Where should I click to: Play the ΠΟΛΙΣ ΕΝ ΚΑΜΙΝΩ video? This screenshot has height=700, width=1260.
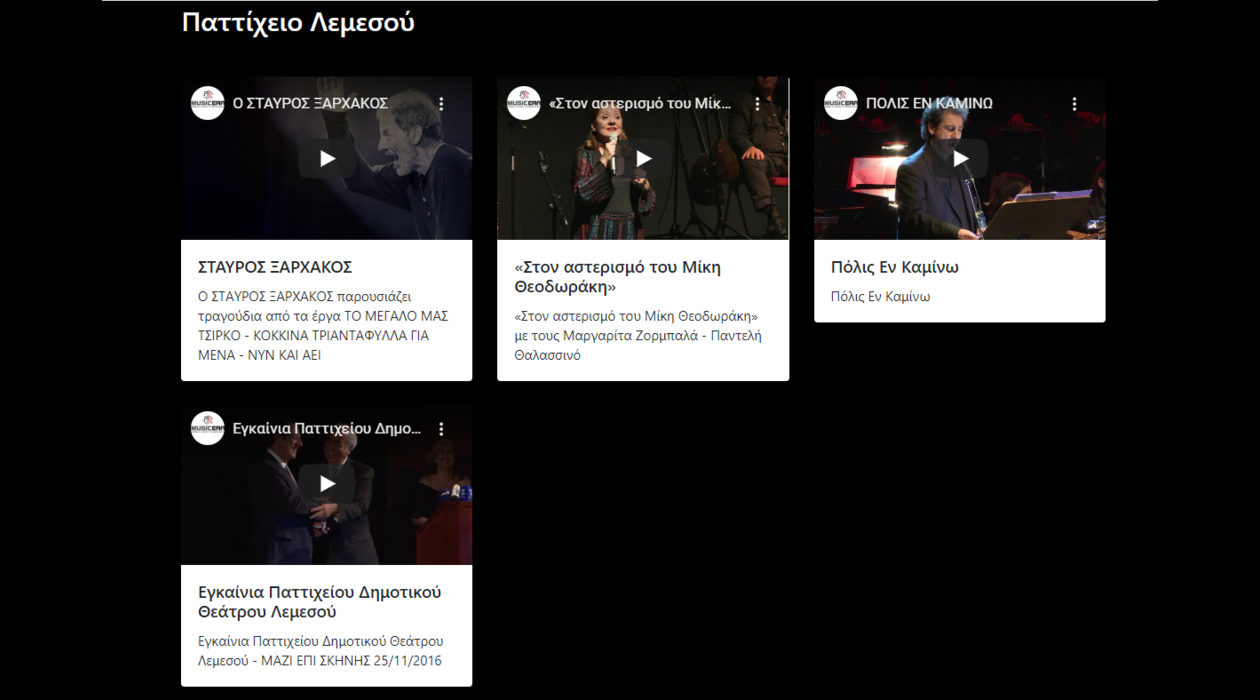pyautogui.click(x=960, y=158)
